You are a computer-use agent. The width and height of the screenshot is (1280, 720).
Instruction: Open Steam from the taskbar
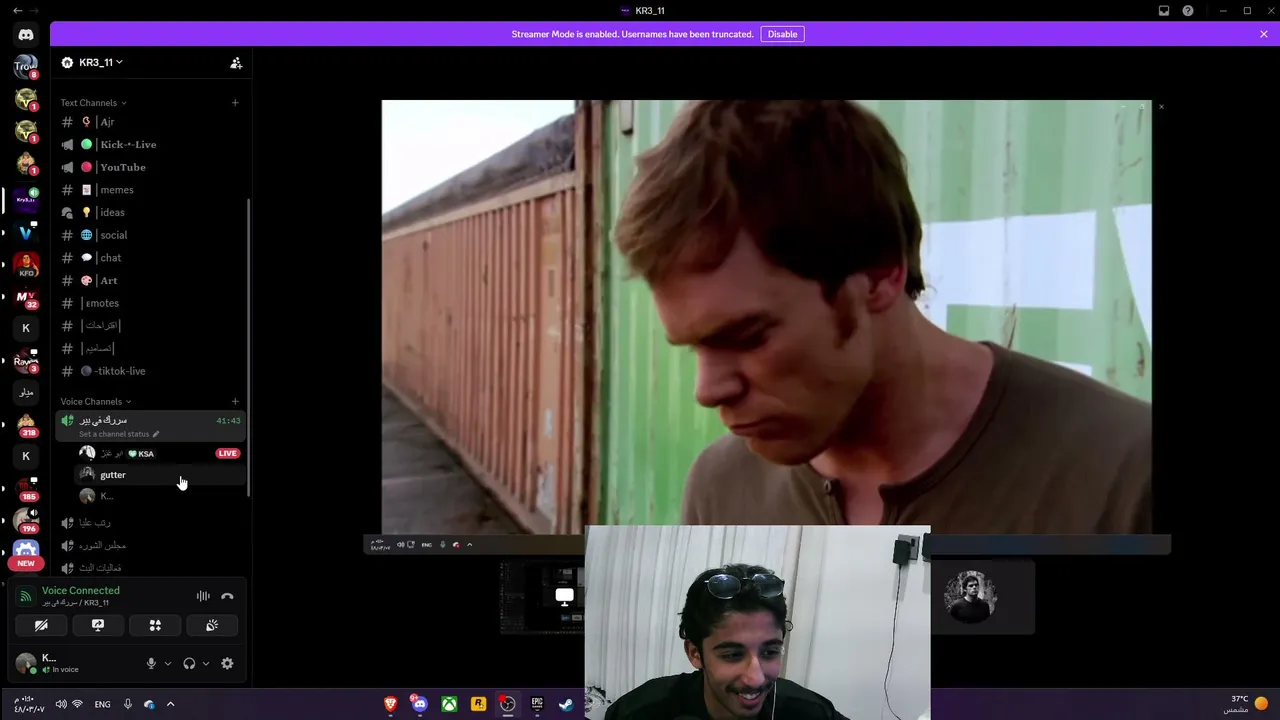(x=566, y=704)
